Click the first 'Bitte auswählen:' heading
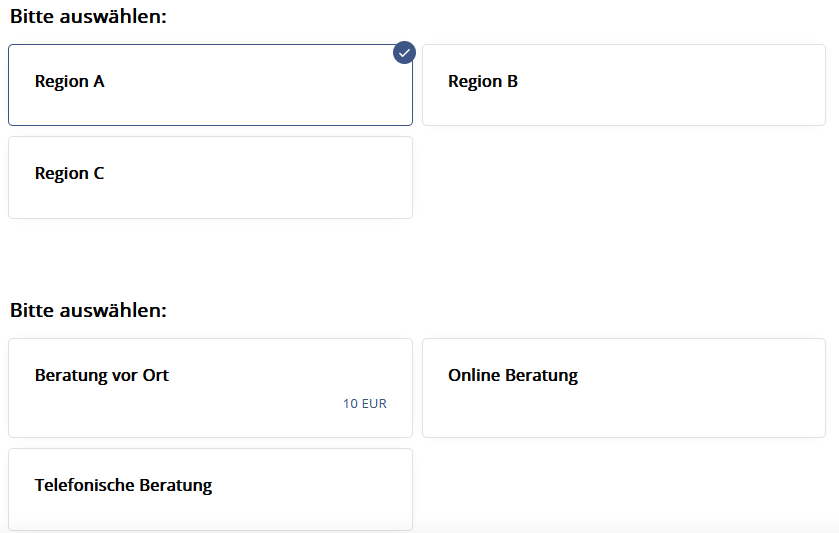 88,18
